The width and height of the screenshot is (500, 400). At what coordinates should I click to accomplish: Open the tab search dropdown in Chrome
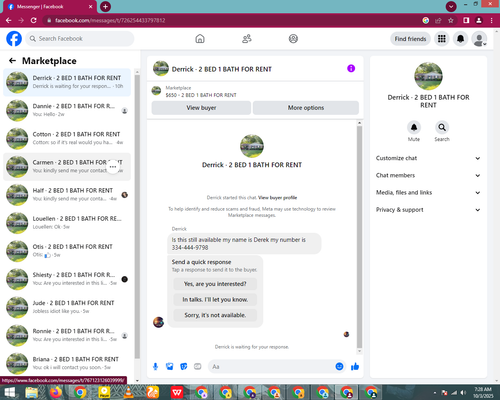451,6
